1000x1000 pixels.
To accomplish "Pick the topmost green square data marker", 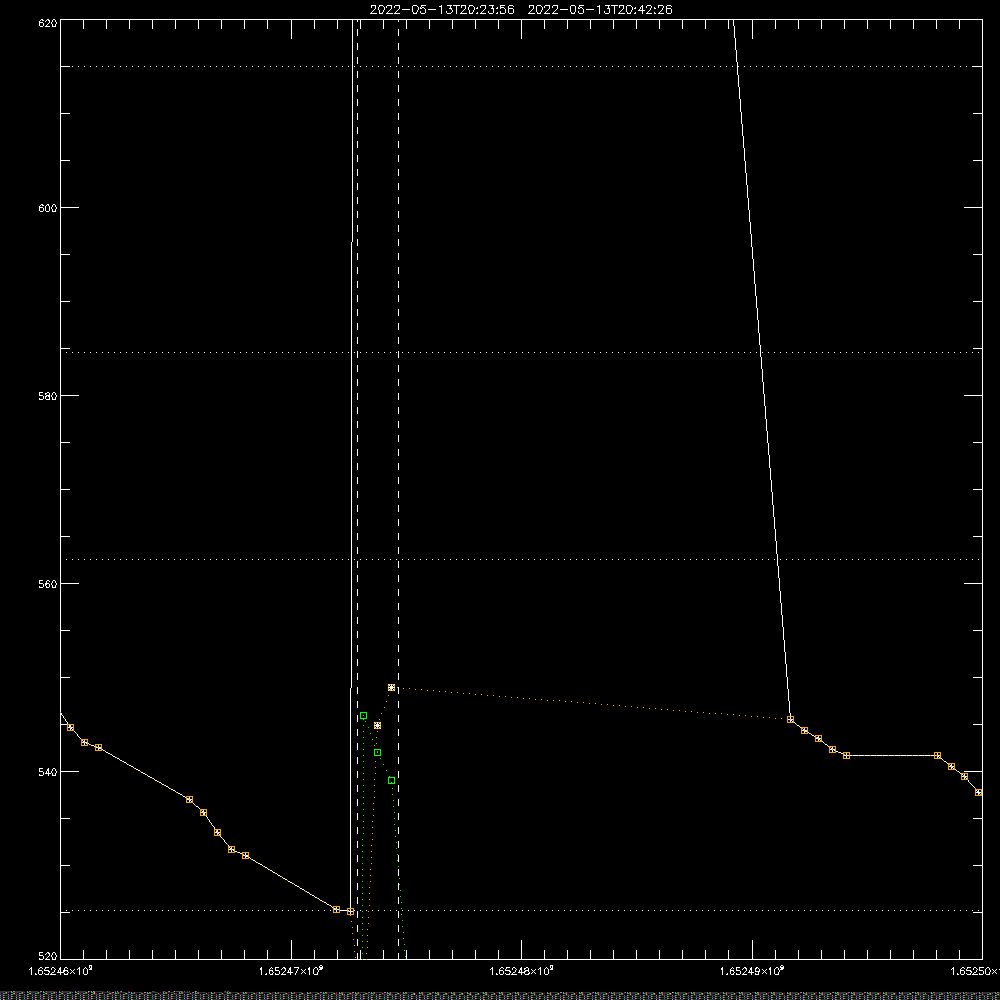I will pos(364,716).
